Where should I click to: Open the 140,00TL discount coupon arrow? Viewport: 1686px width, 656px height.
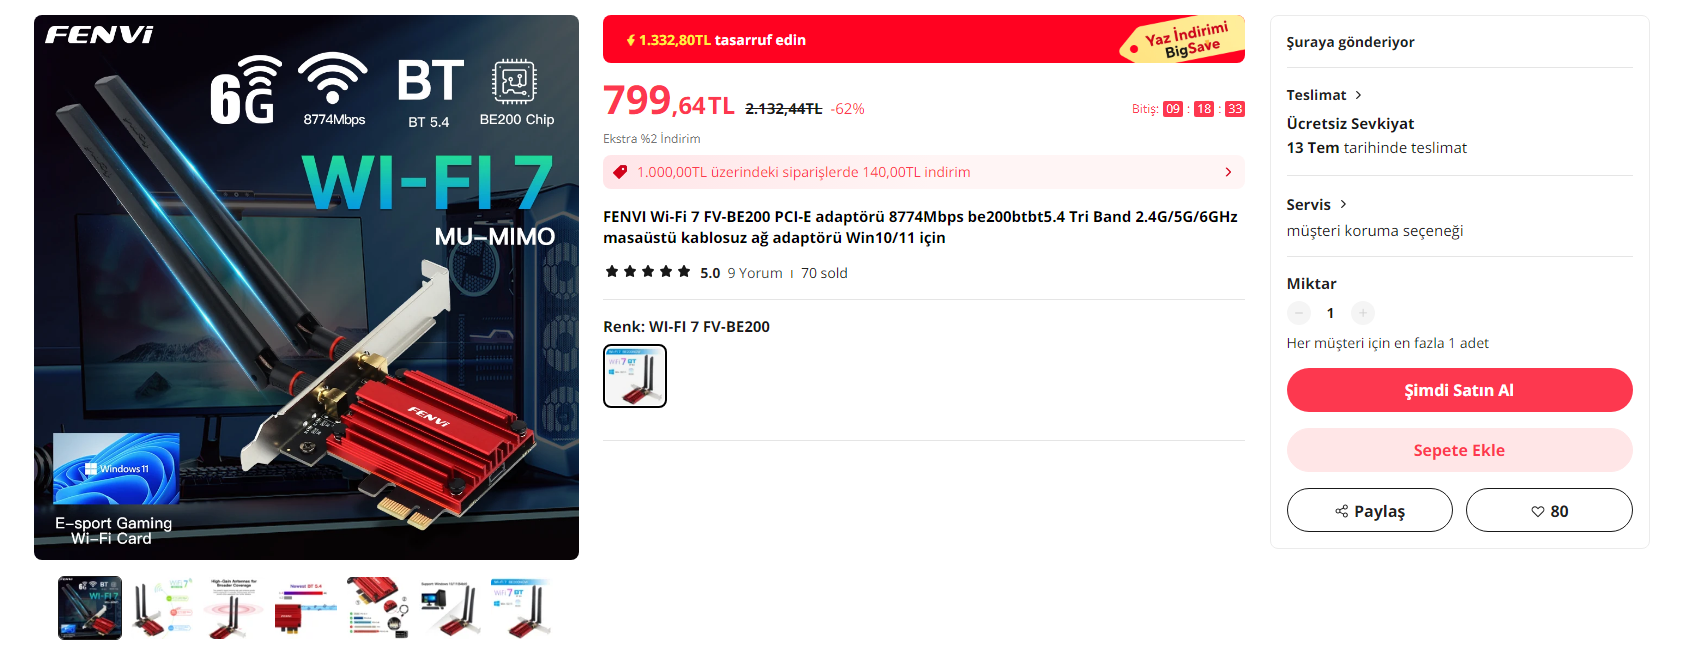pyautogui.click(x=1228, y=172)
